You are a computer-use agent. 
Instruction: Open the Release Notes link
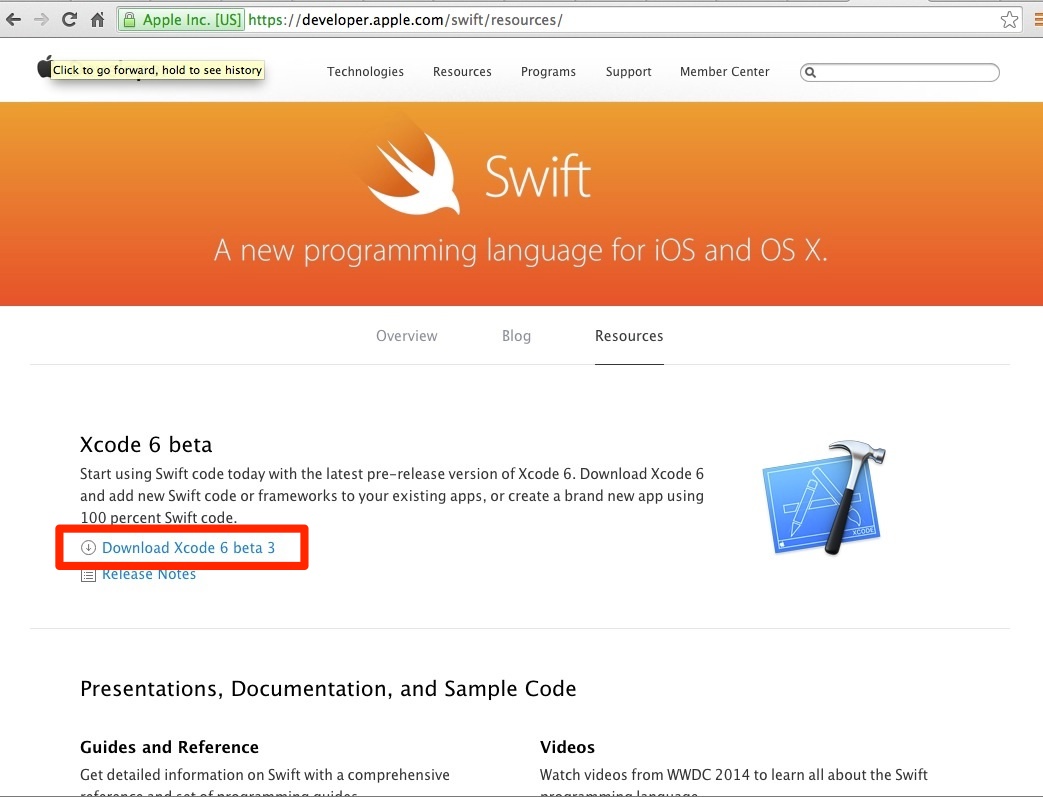point(149,575)
